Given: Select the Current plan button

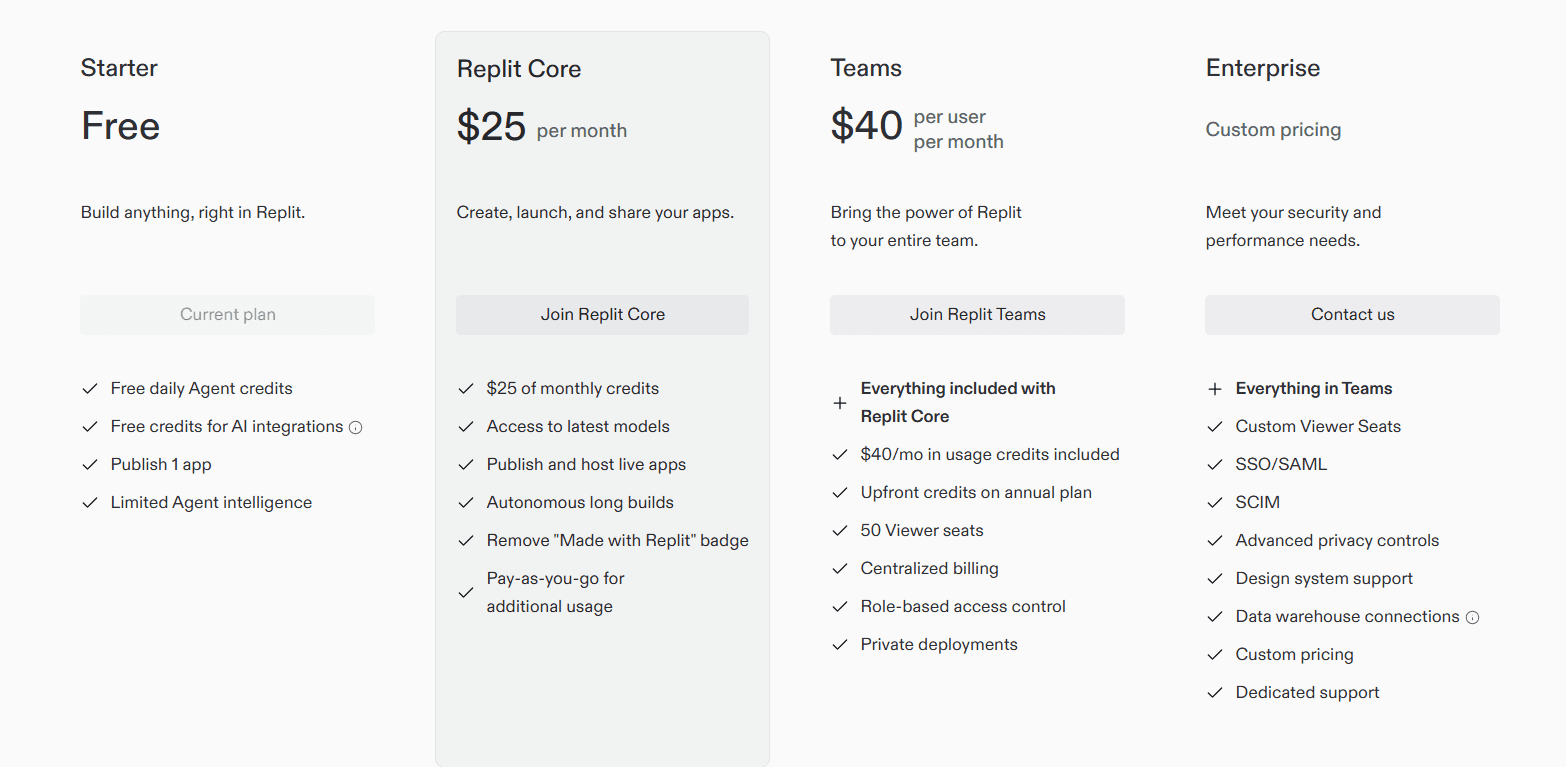Looking at the screenshot, I should point(227,314).
